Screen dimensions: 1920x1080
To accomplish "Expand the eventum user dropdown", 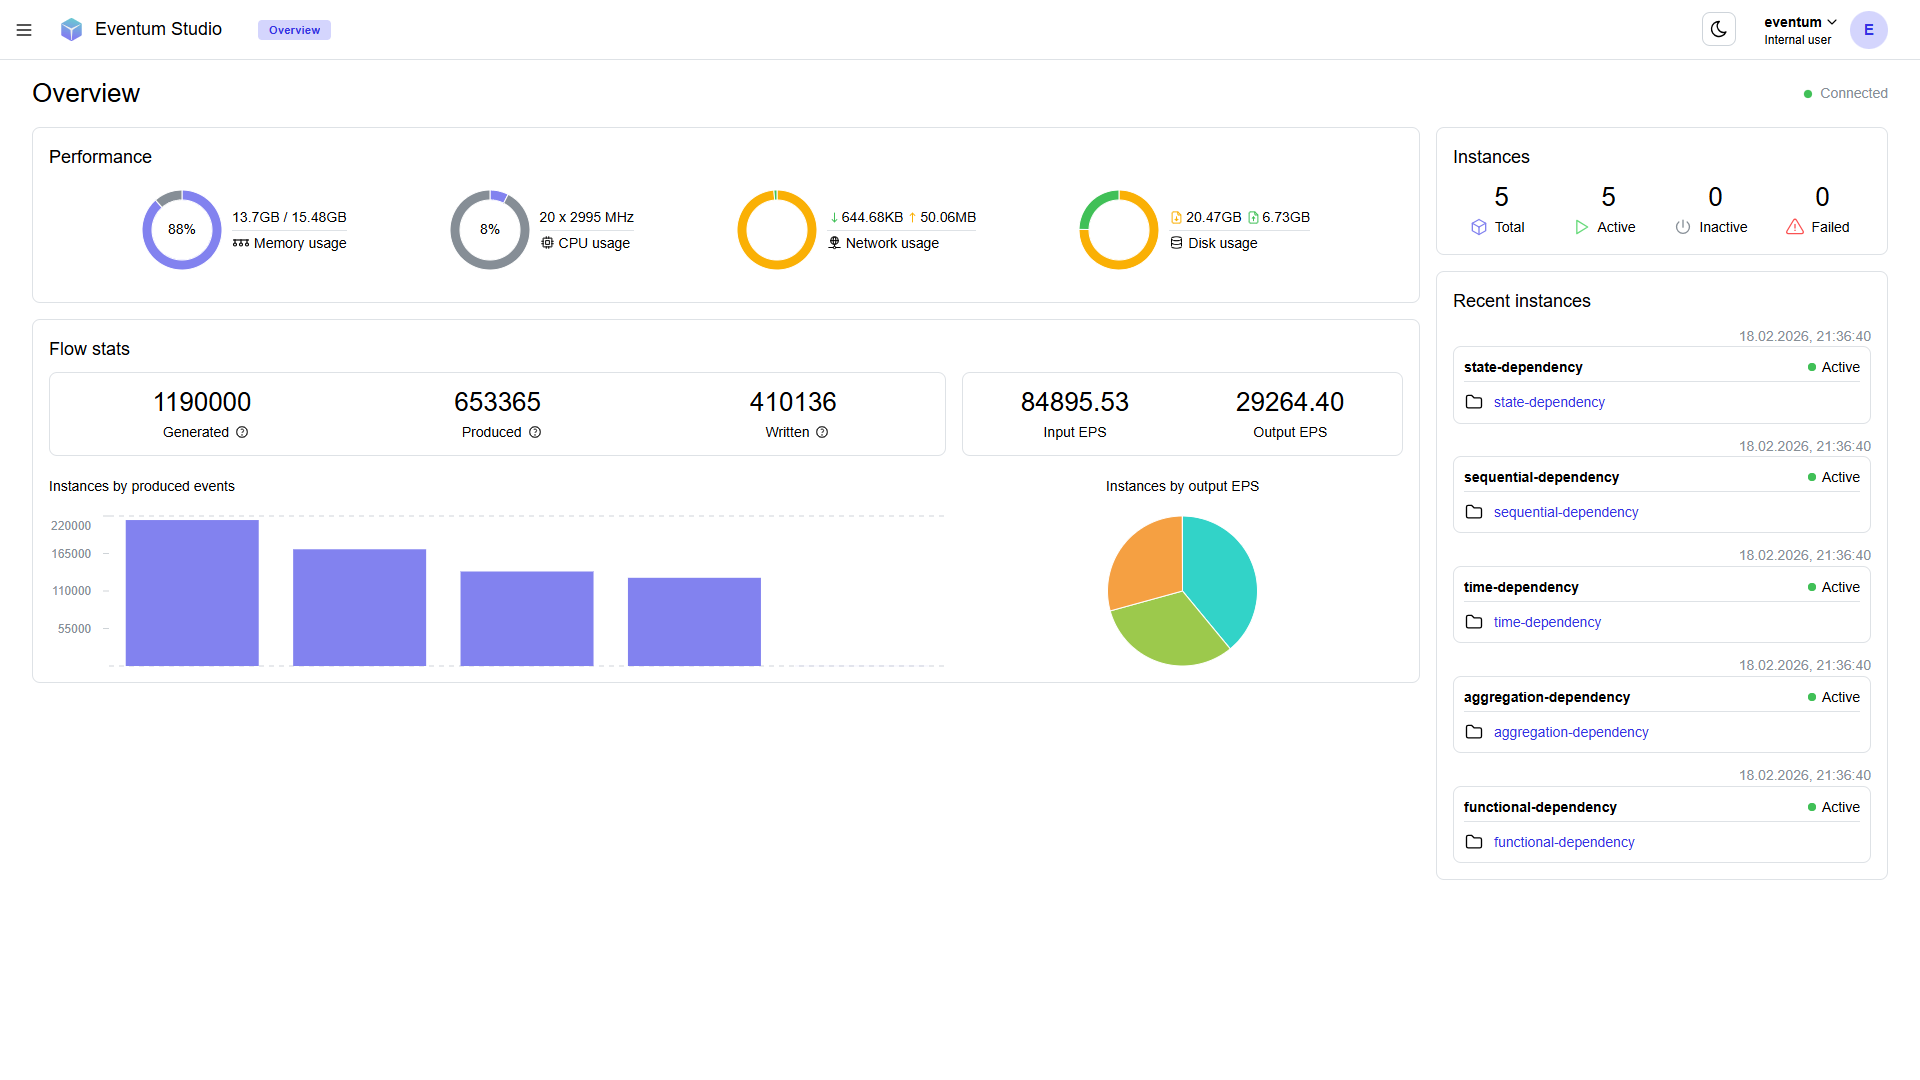I will pos(1799,22).
